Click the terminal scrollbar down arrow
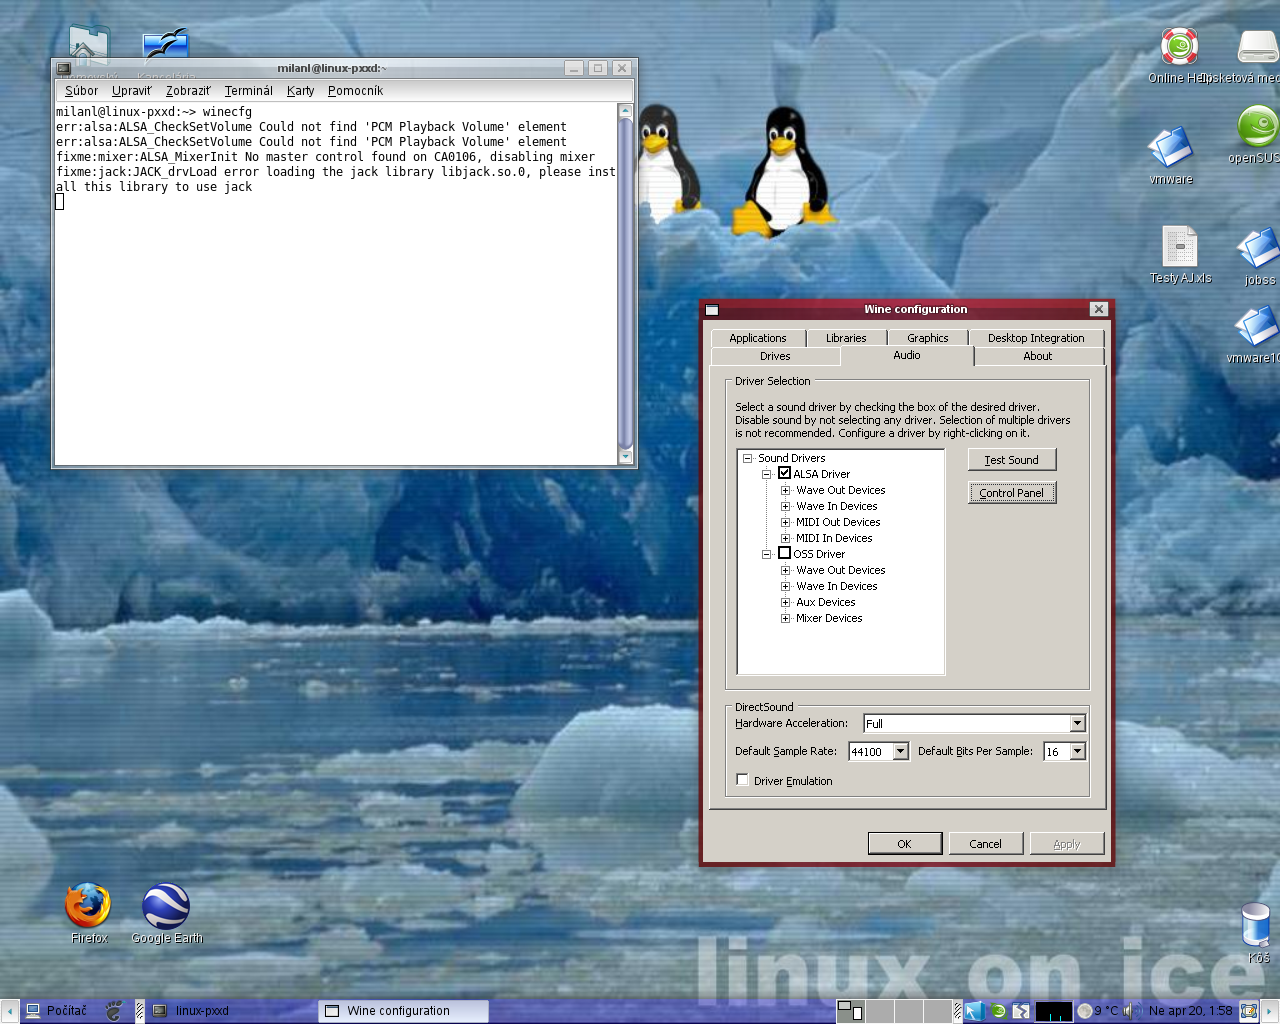 click(x=626, y=457)
